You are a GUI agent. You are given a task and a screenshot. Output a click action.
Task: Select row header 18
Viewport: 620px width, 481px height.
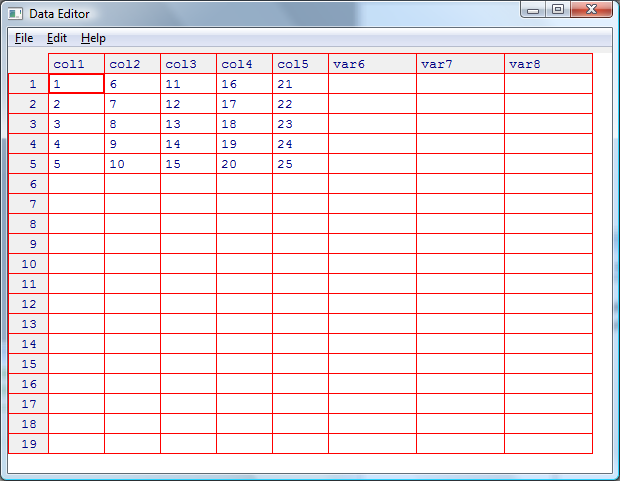28,424
